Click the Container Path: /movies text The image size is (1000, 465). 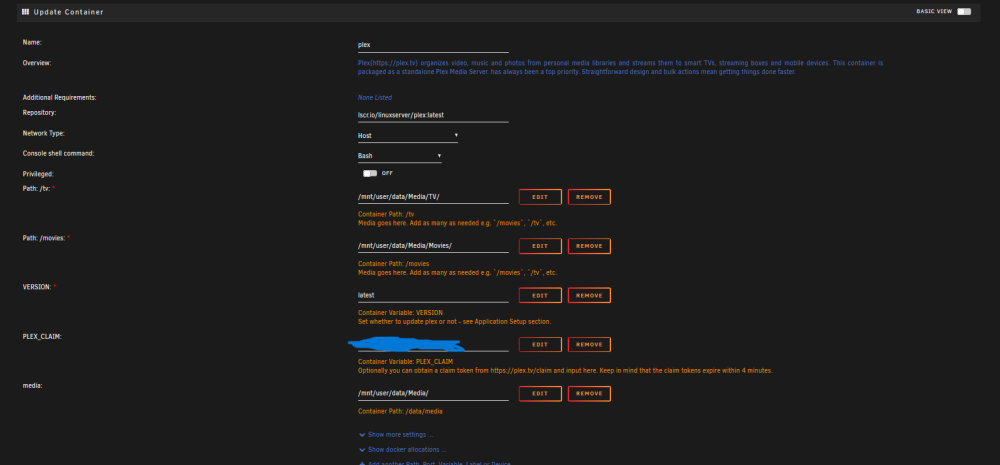pyautogui.click(x=393, y=263)
